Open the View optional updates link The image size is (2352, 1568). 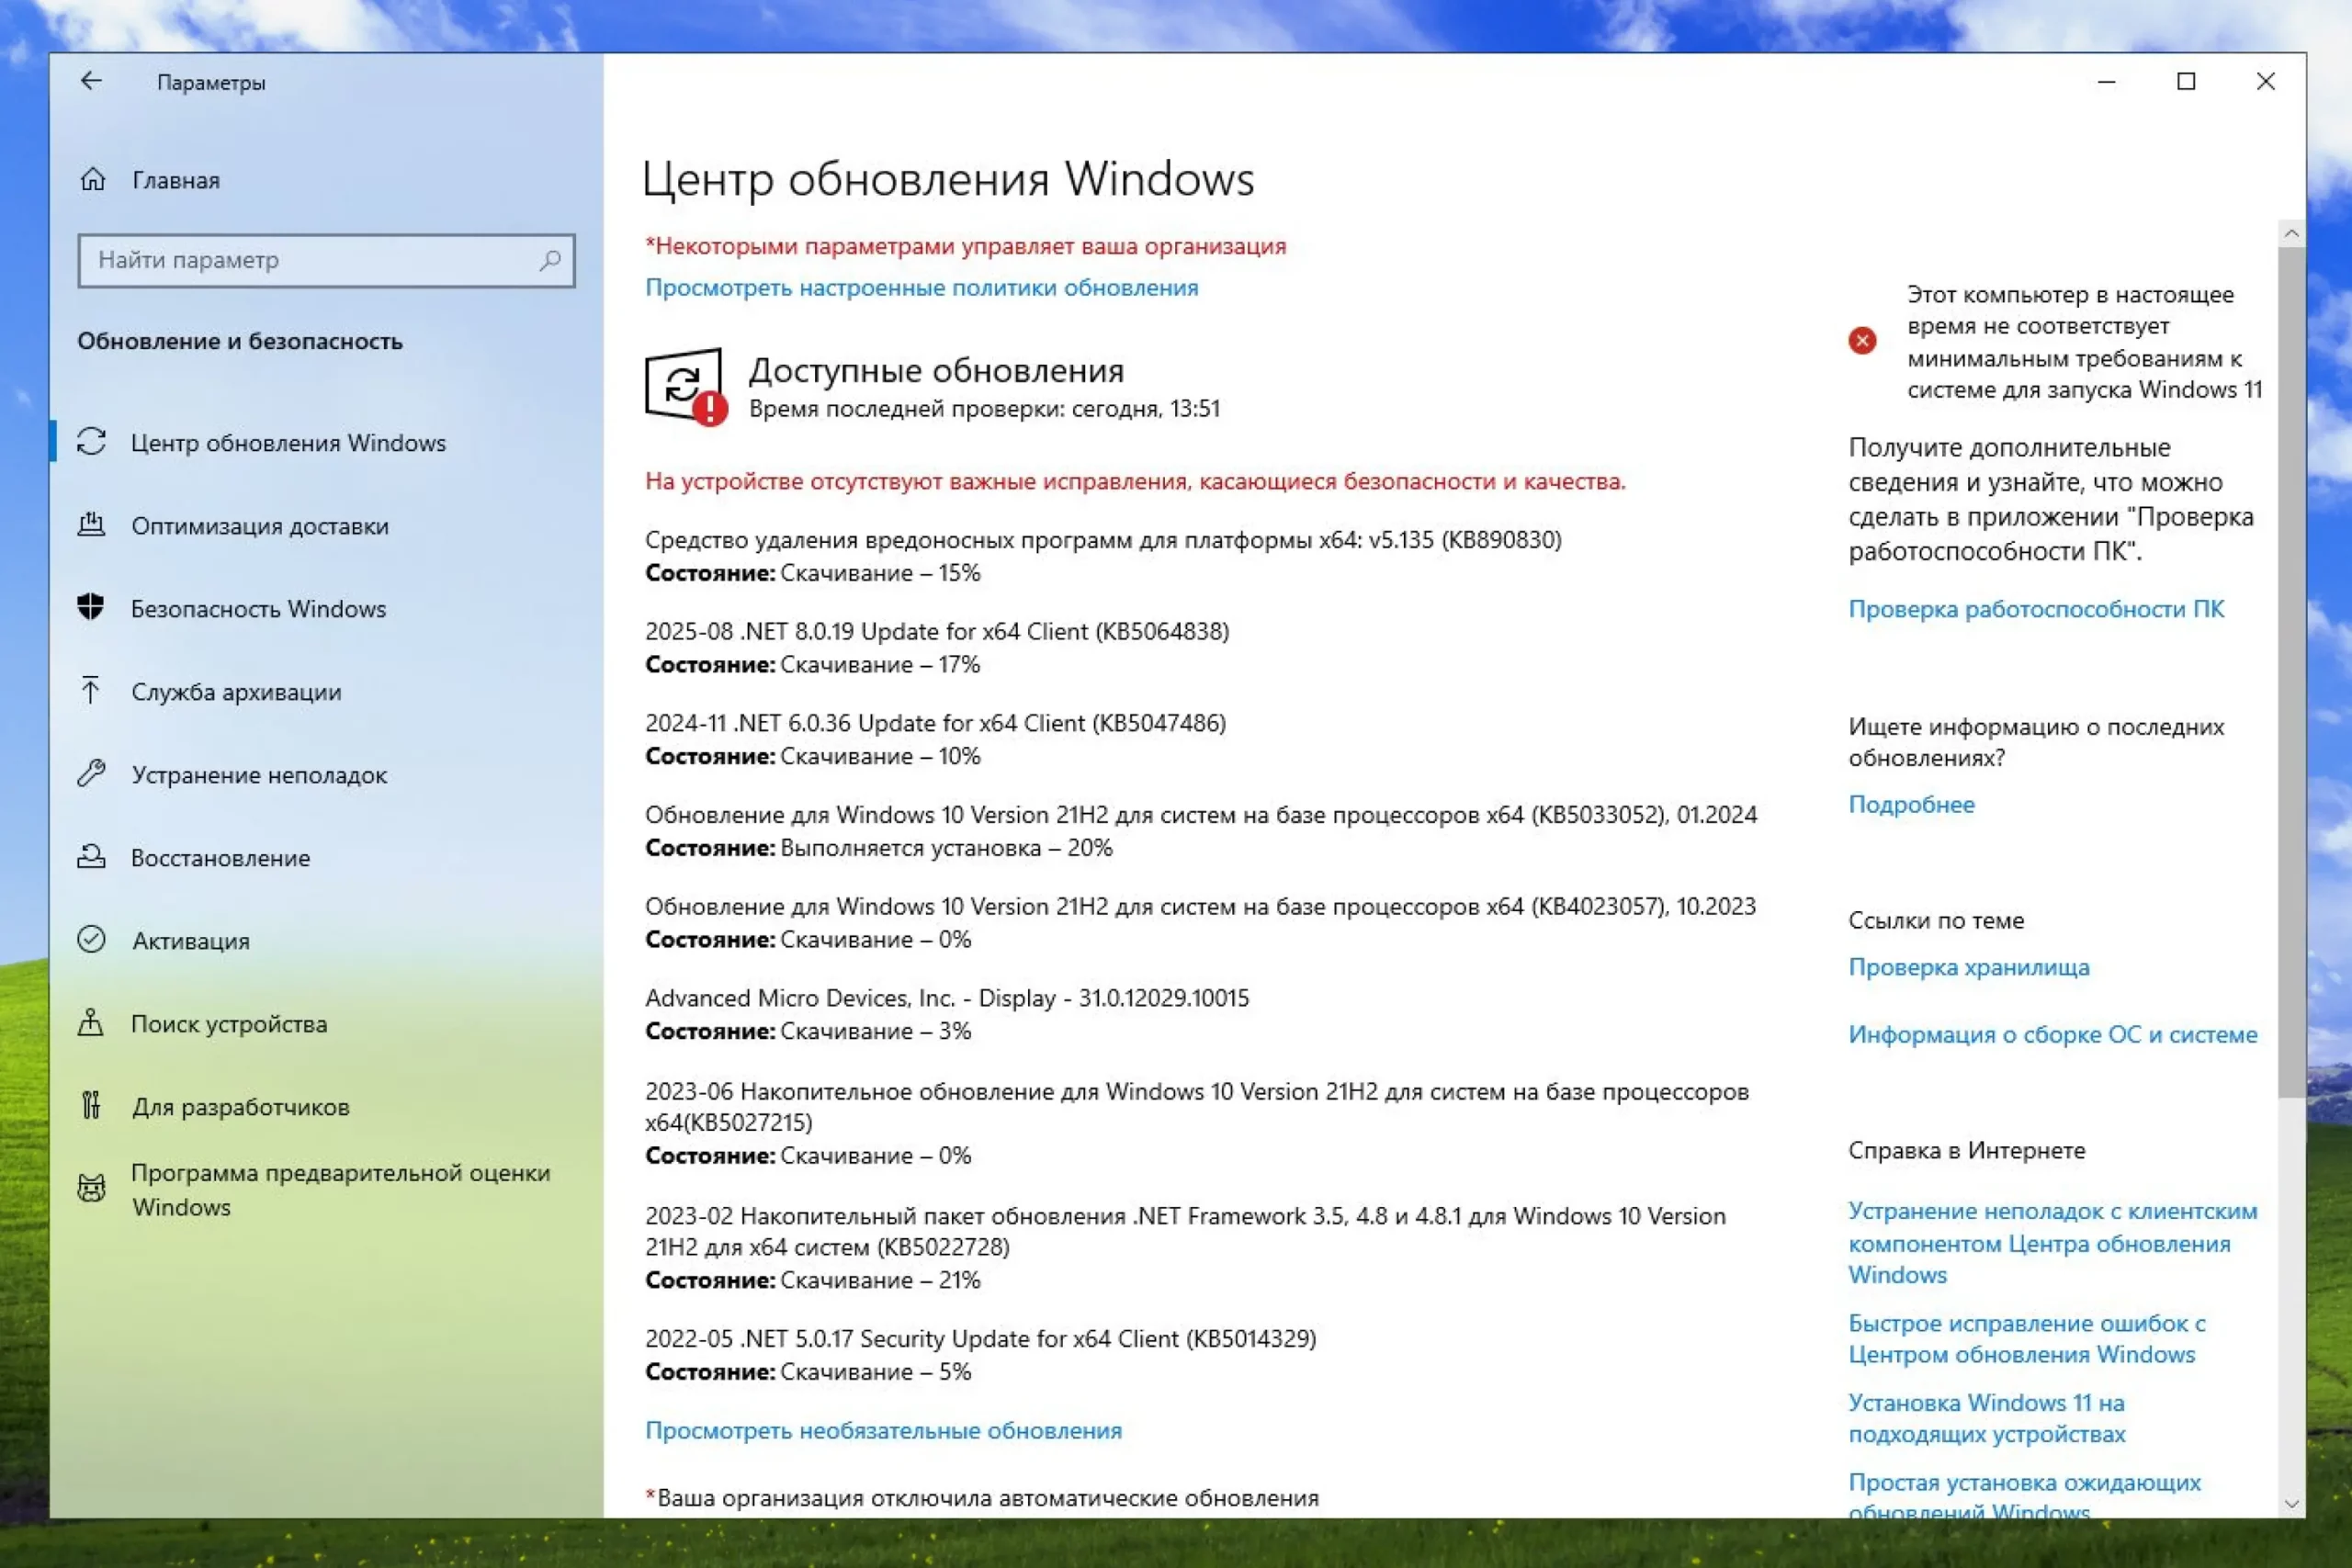tap(883, 1431)
